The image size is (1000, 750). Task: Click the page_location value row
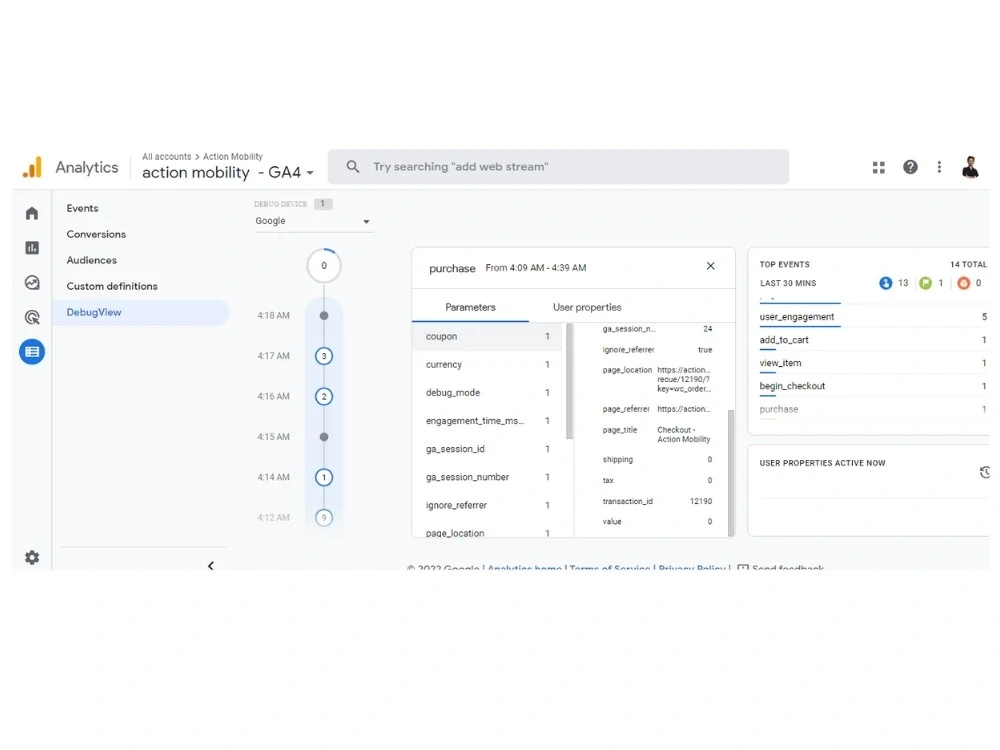pyautogui.click(x=657, y=379)
